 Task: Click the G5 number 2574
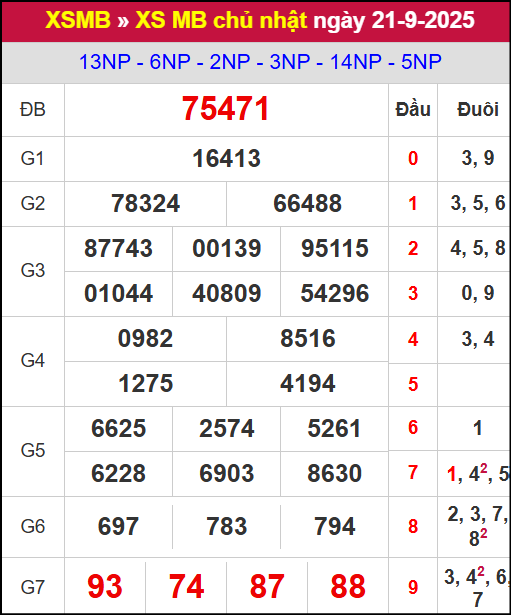(x=227, y=428)
